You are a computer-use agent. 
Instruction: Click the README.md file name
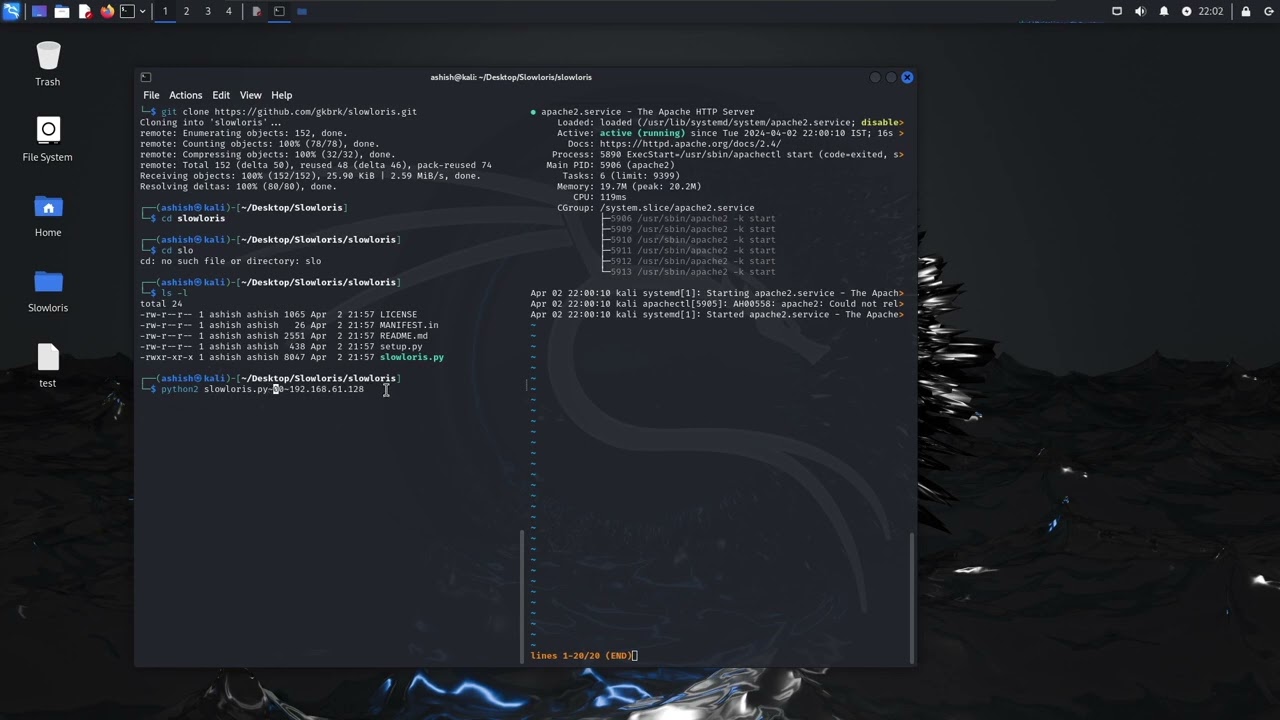[x=404, y=336]
